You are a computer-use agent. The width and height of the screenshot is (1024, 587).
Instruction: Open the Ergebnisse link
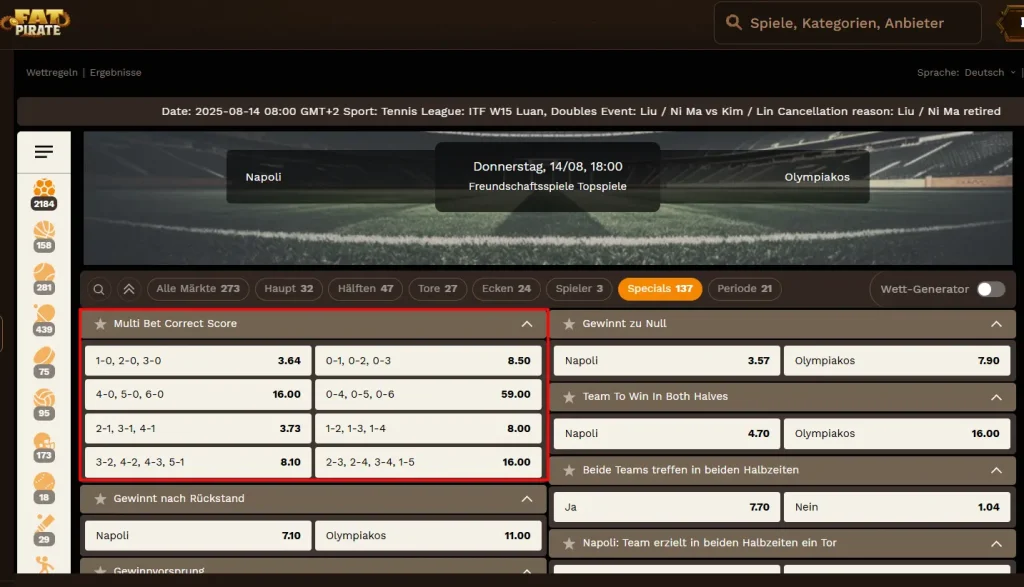[x=116, y=72]
